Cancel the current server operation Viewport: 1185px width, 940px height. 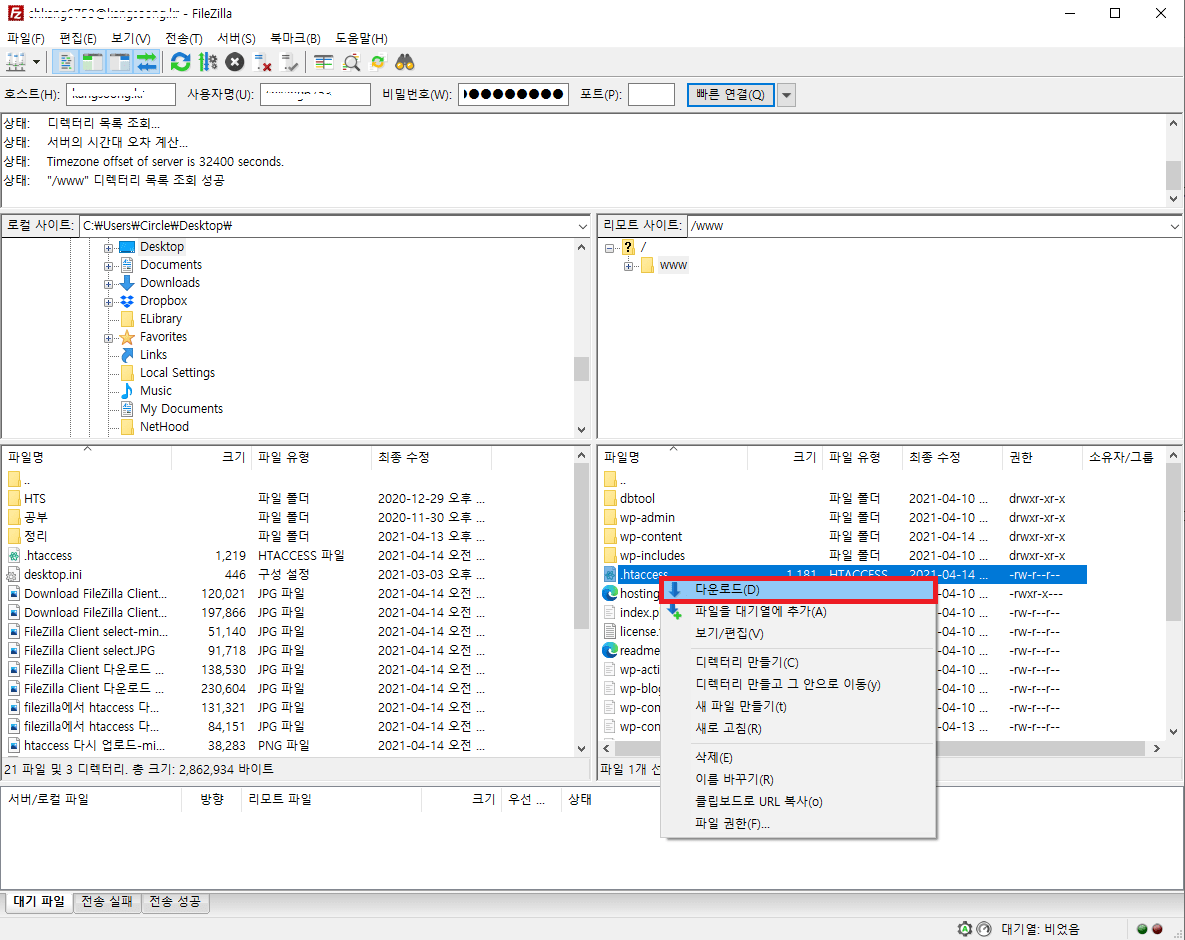tap(234, 61)
